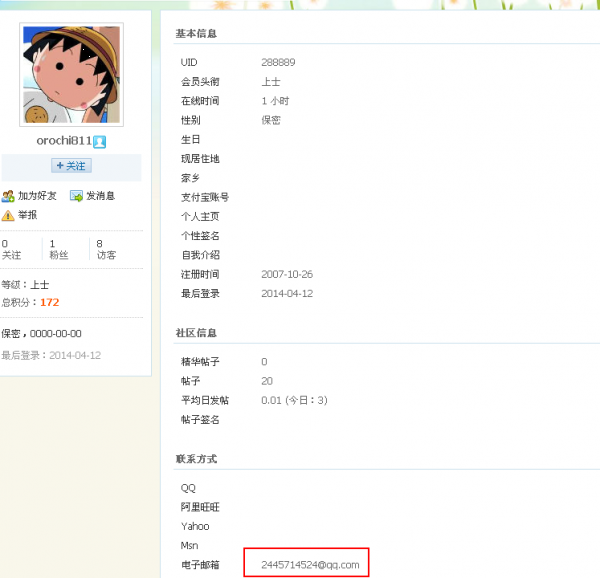Click the email address 2445714524@qq.com
Image resolution: width=600 pixels, height=578 pixels.
pos(310,565)
